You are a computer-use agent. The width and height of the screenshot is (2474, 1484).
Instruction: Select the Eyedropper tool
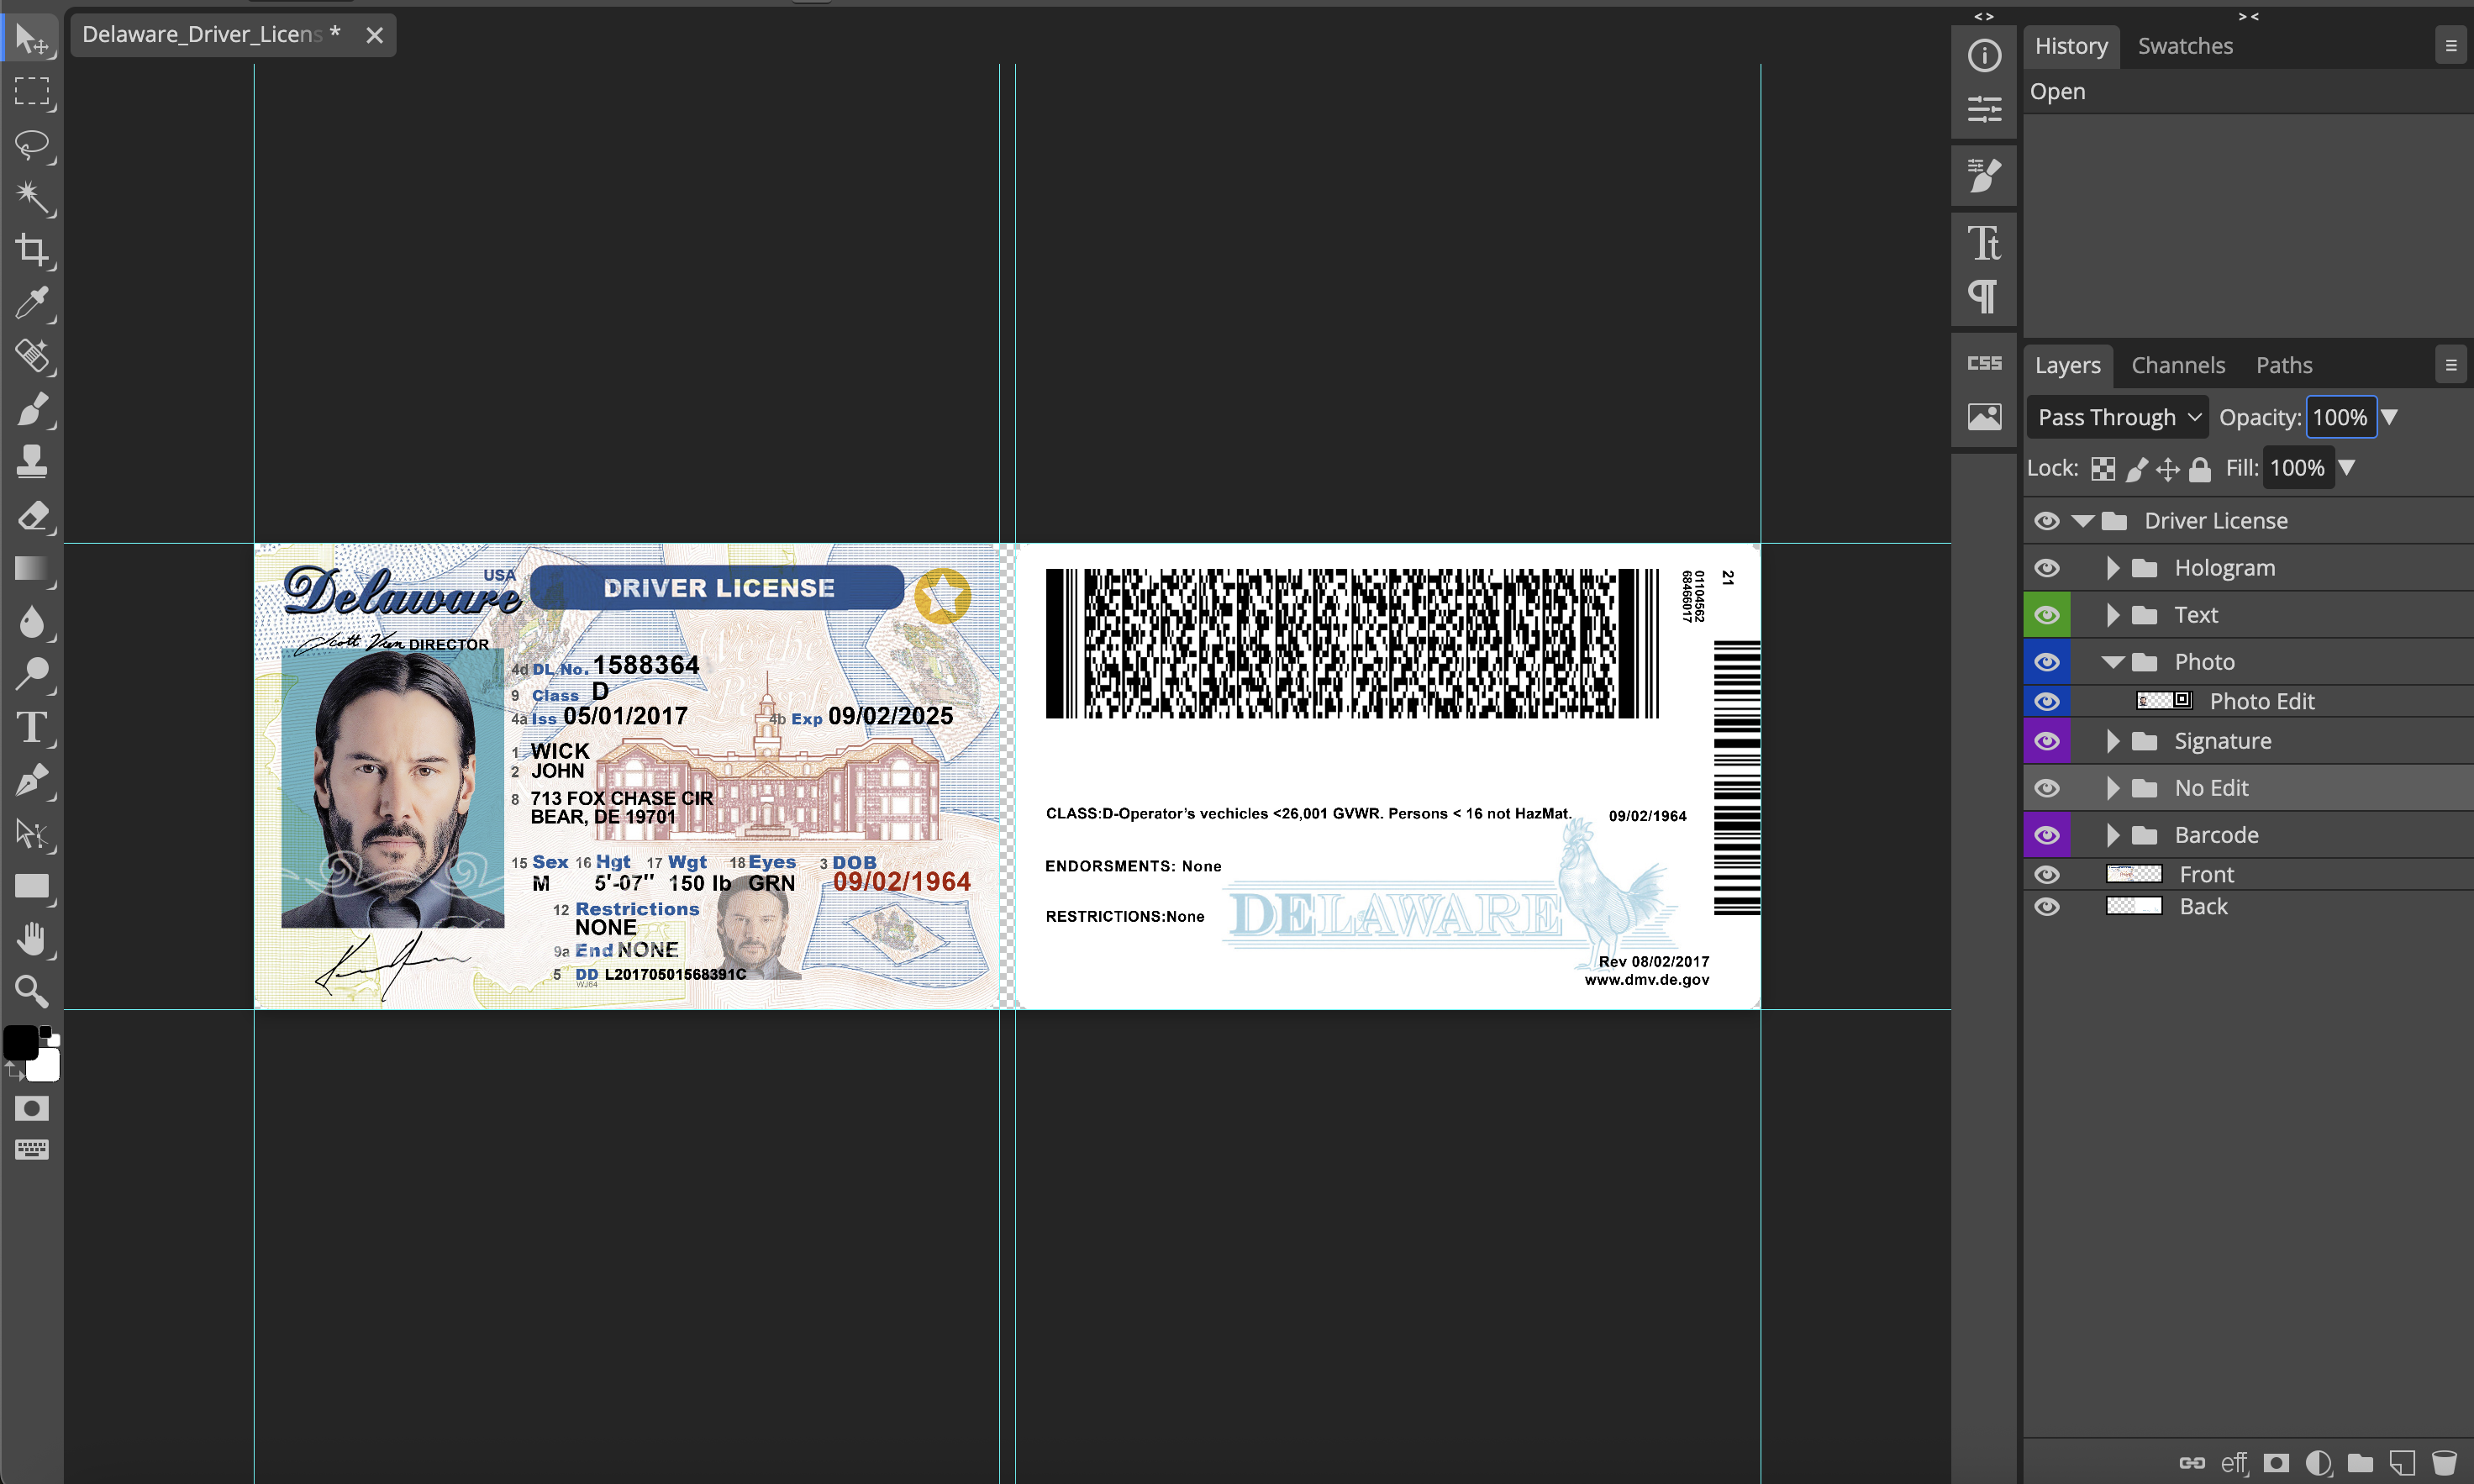click(x=32, y=303)
